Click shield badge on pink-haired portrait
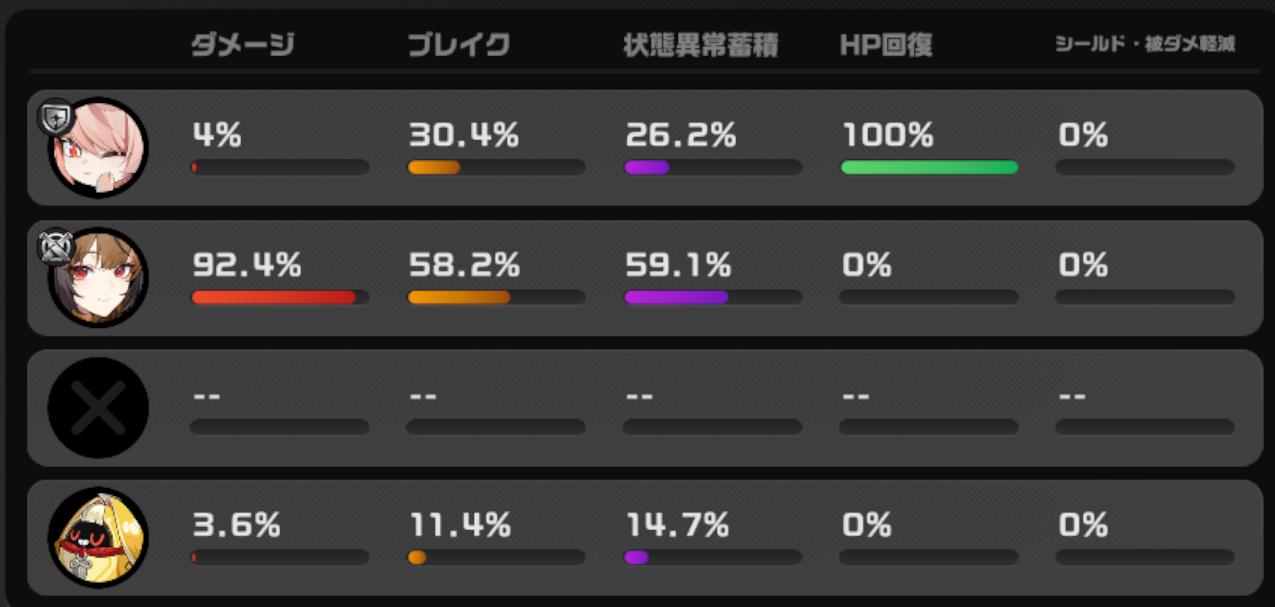 [x=56, y=118]
